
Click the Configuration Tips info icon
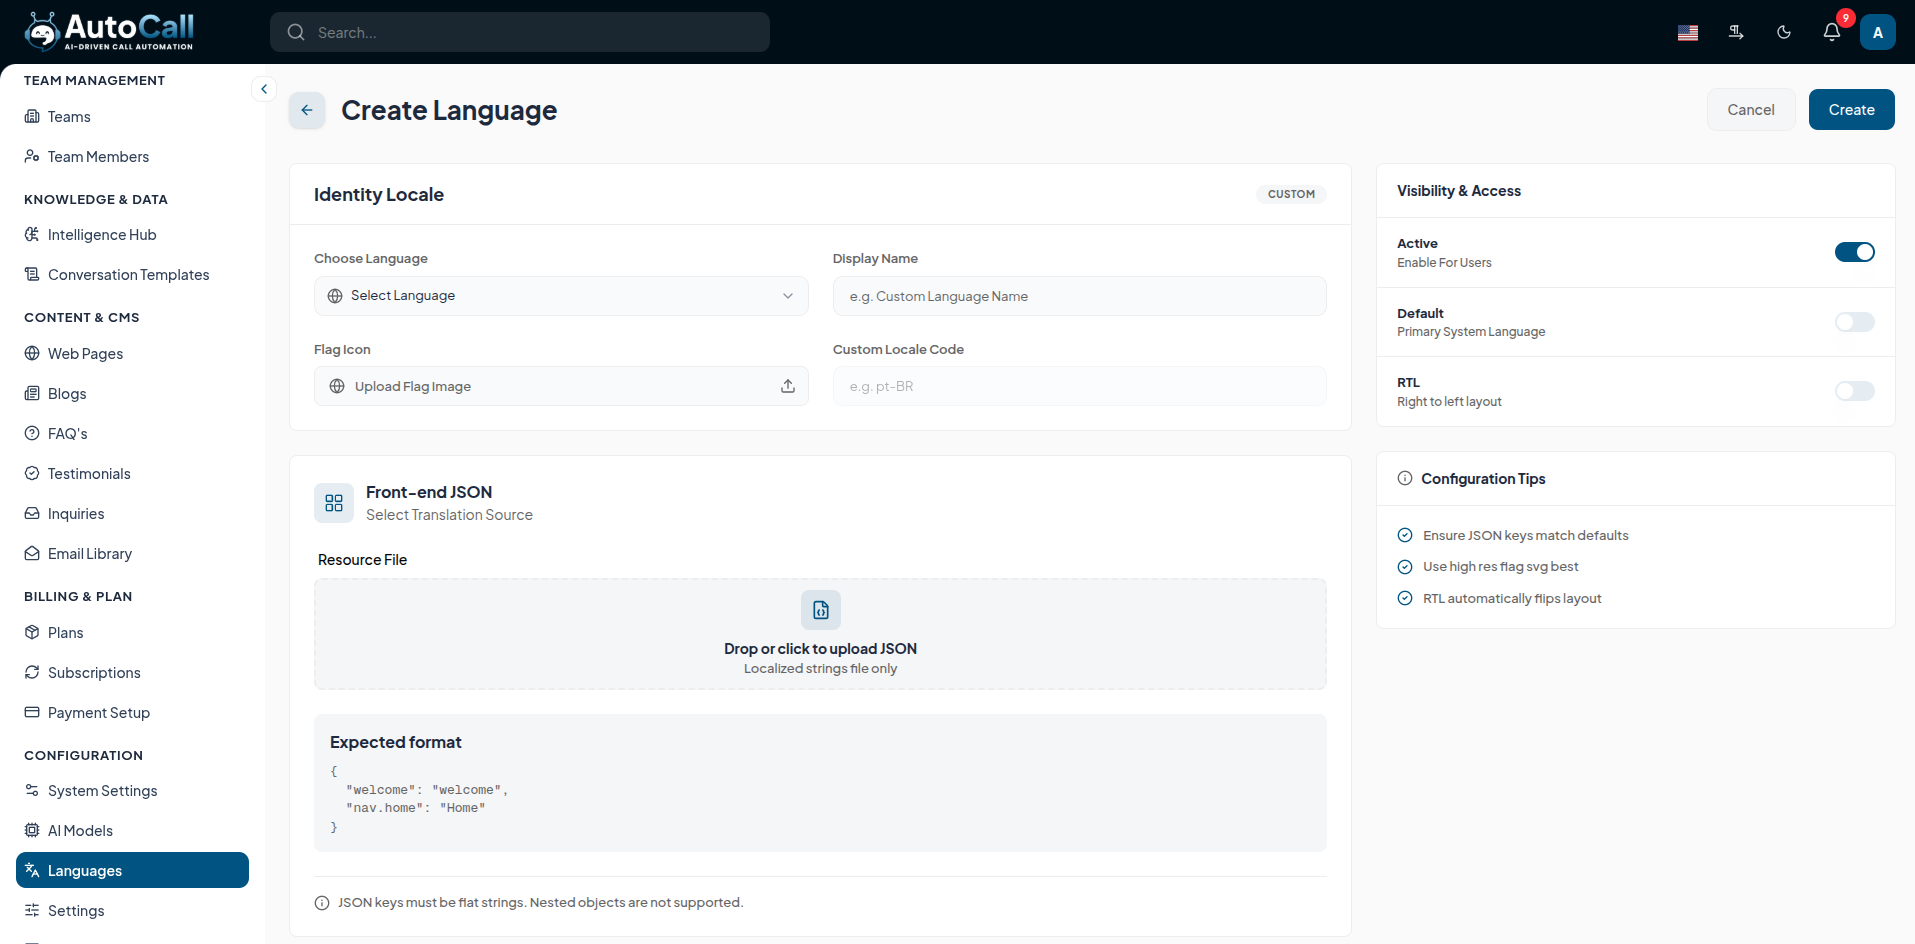pyautogui.click(x=1405, y=478)
